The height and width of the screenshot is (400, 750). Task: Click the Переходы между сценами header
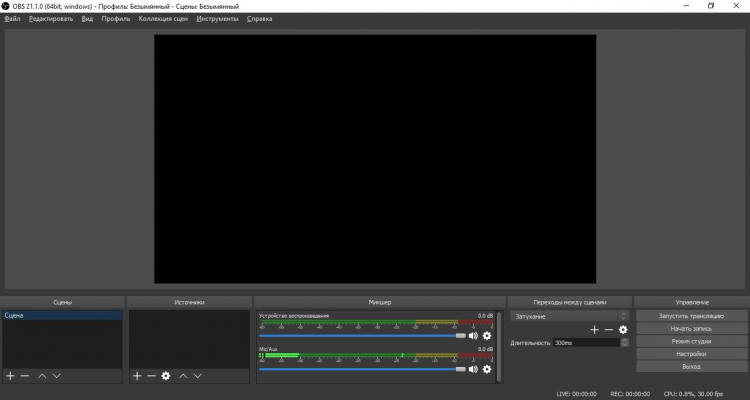click(570, 302)
